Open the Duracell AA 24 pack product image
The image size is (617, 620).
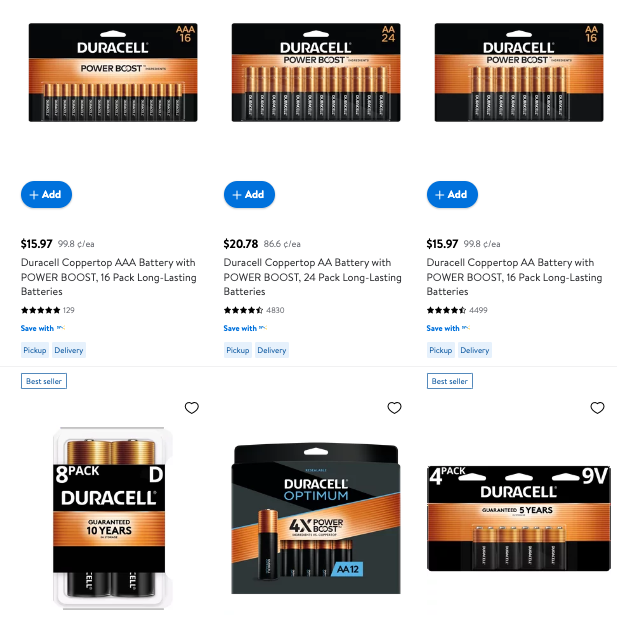coord(316,72)
